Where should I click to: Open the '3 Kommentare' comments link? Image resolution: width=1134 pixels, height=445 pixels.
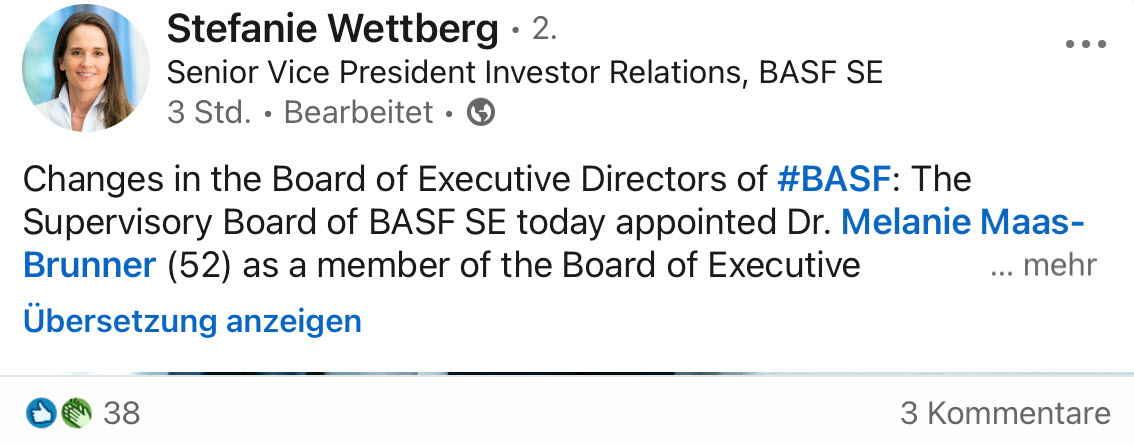[x=1005, y=413]
